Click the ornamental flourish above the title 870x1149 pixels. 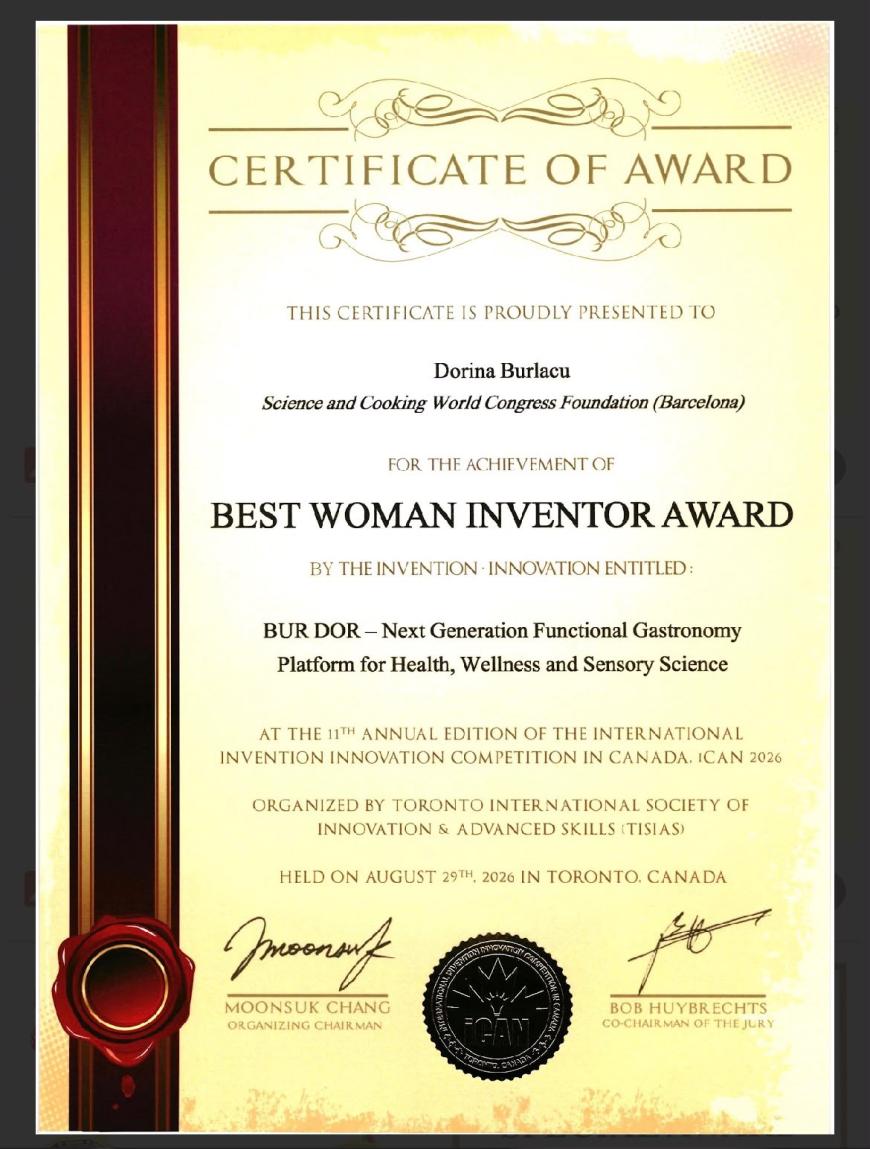click(500, 109)
